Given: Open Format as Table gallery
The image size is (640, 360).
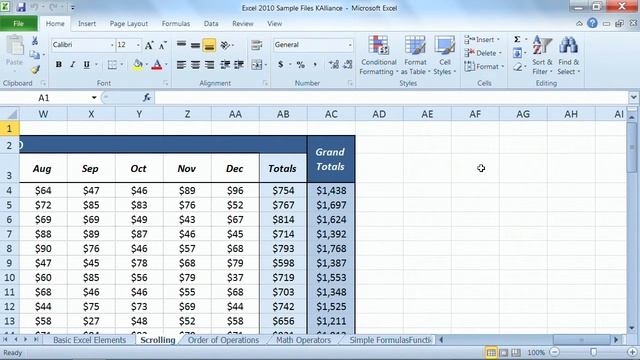Looking at the screenshot, I should click(415, 55).
